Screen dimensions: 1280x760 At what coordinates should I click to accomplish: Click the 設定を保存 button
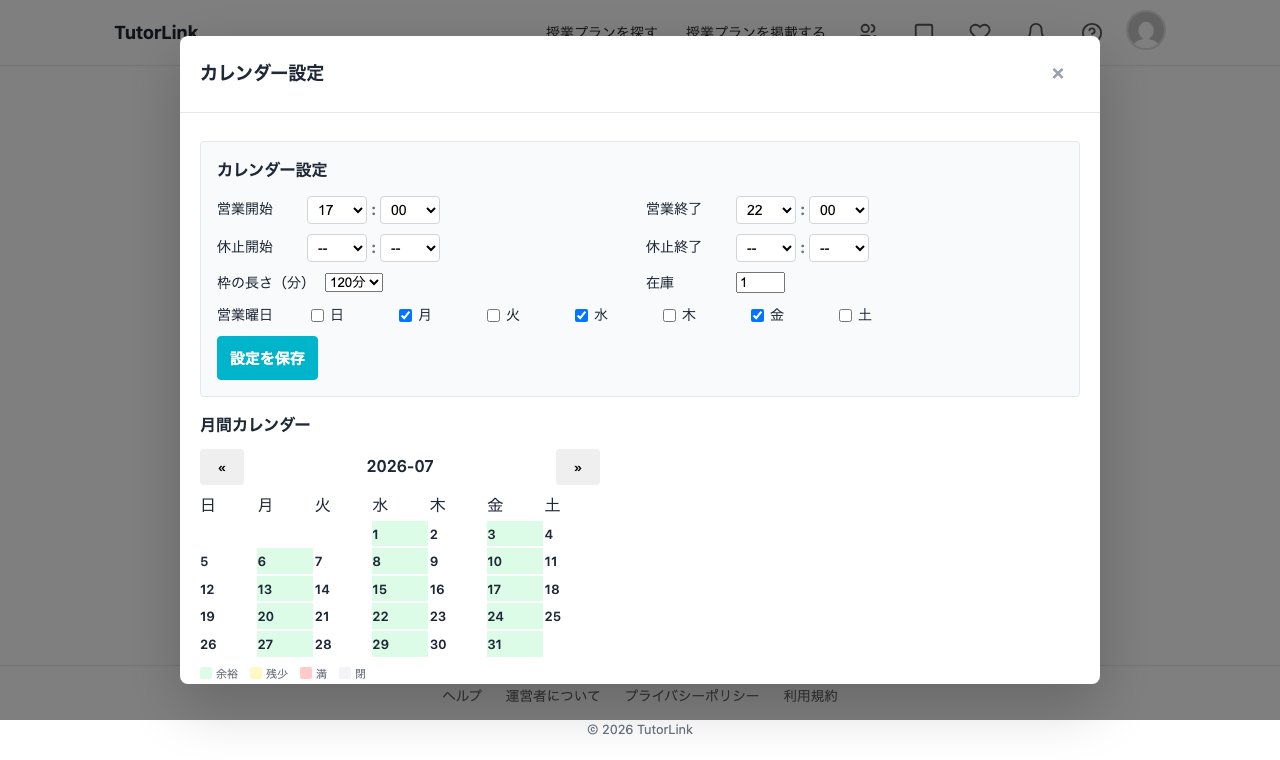point(267,358)
